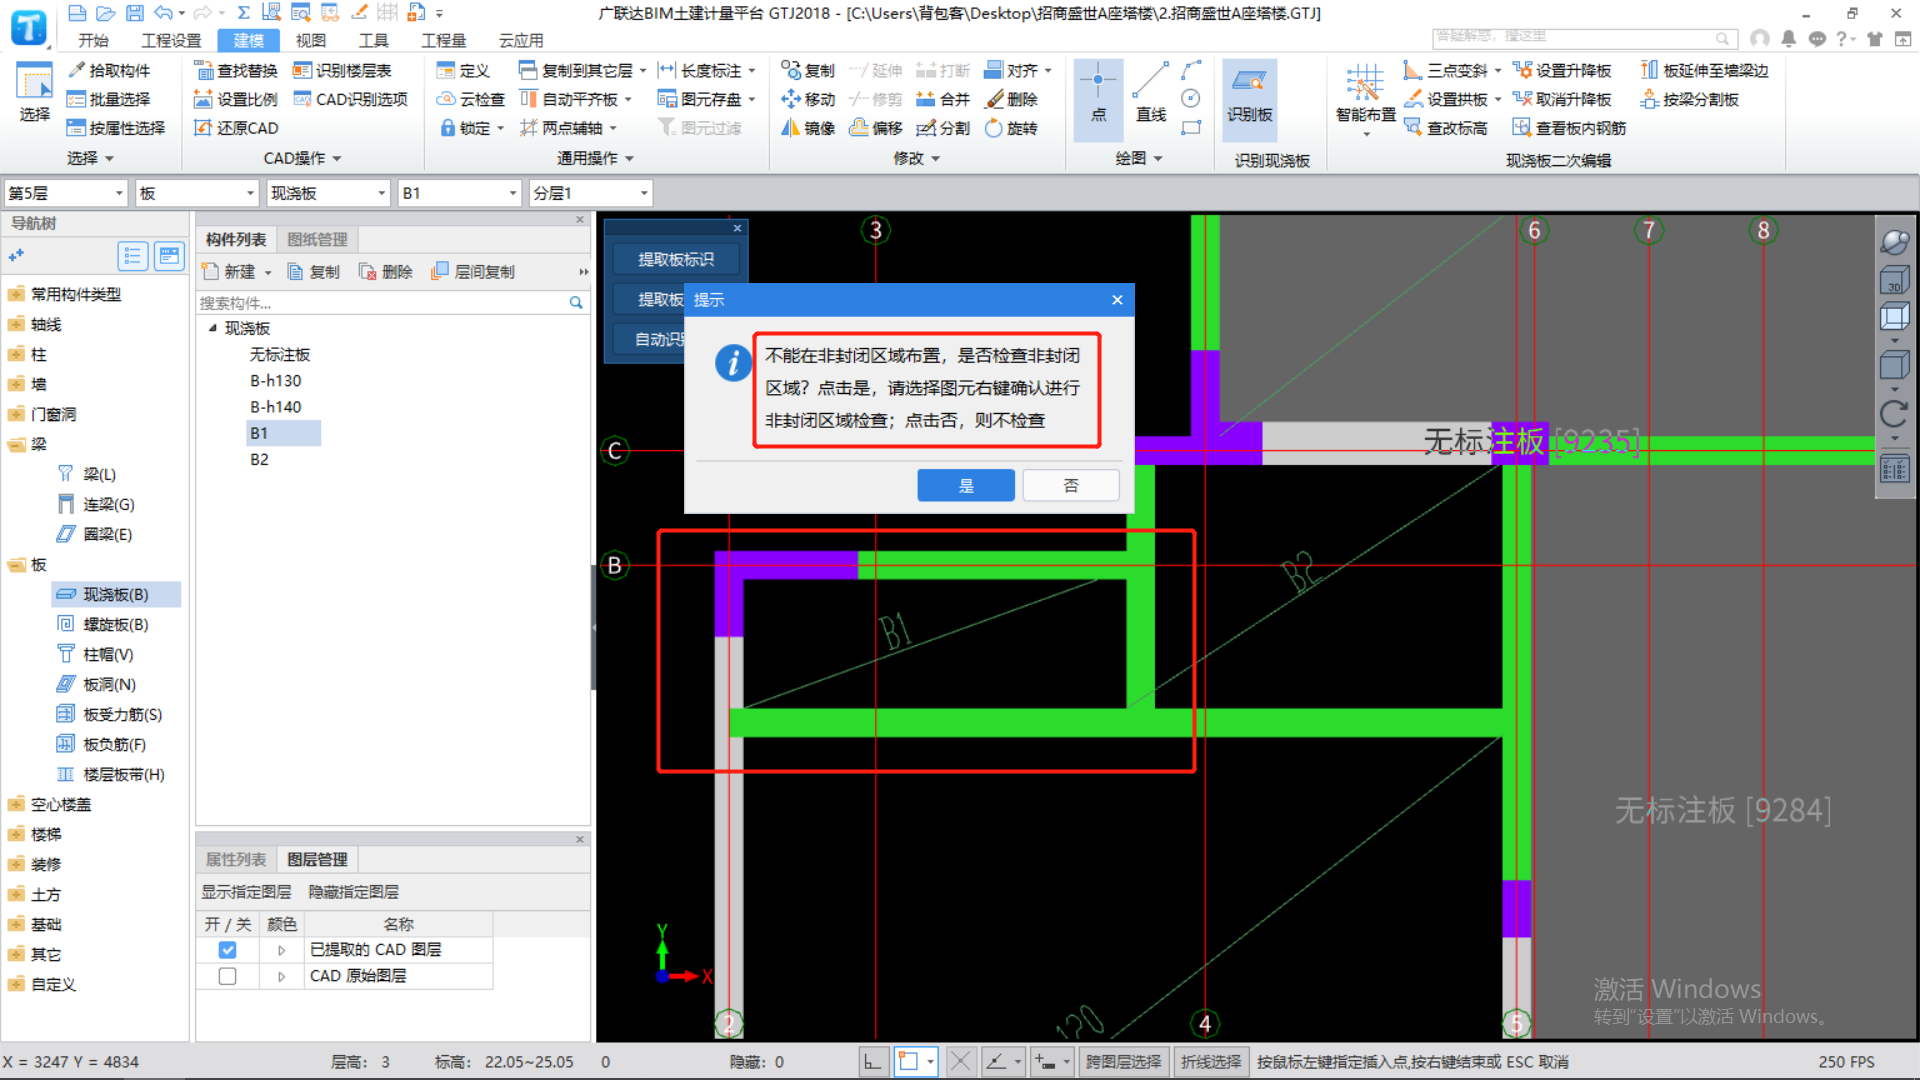Open the 智能布置 smart layout tool
Viewport: 1920px width, 1080px height.
1365,98
